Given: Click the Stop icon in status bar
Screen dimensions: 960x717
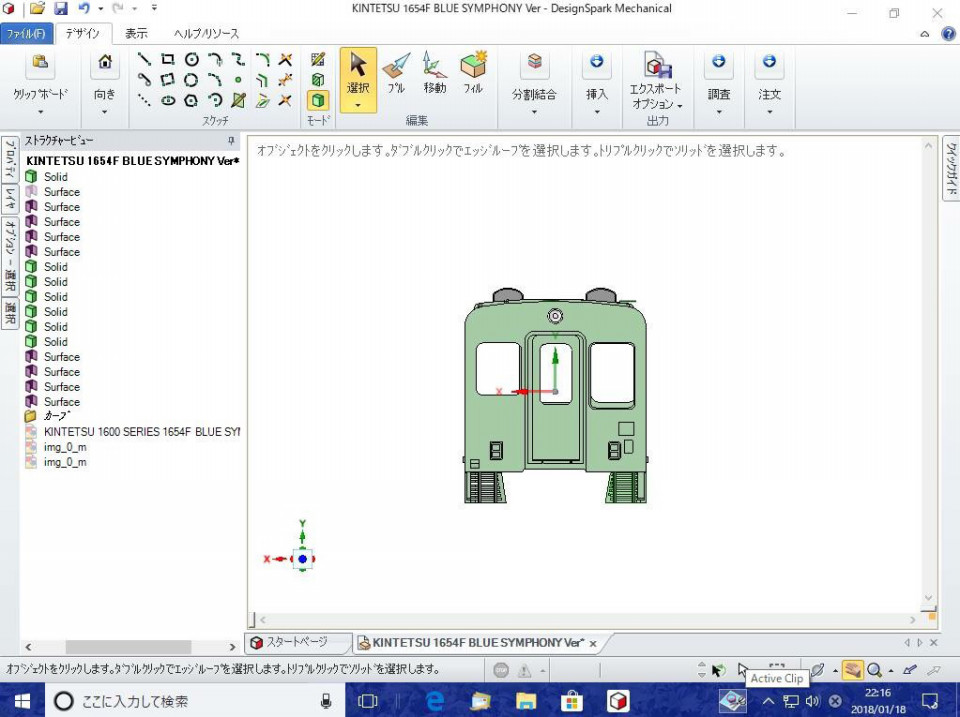Looking at the screenshot, I should point(501,670).
